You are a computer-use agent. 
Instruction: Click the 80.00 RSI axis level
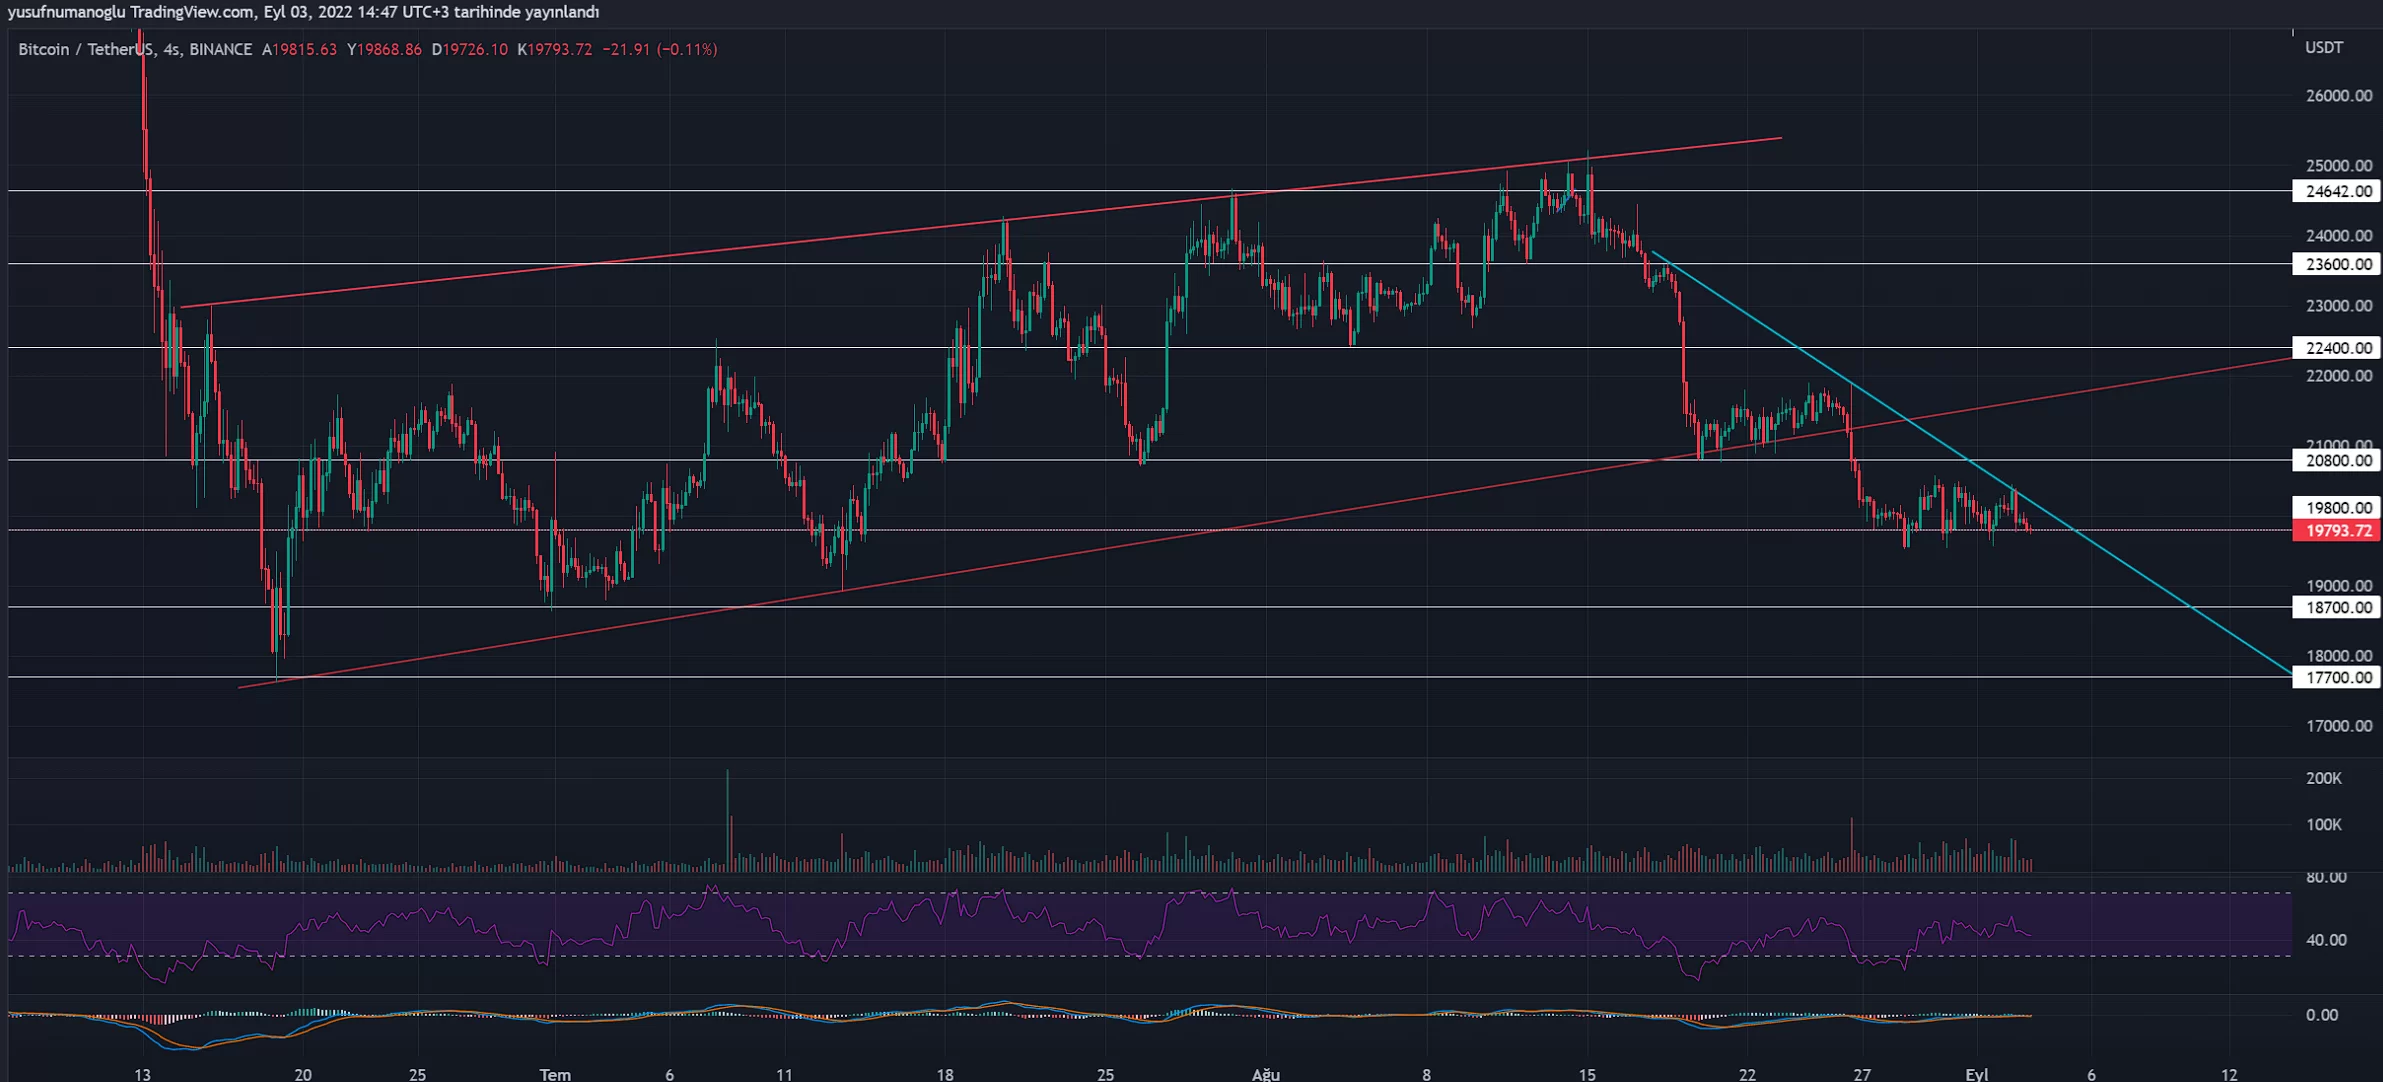(x=2325, y=877)
